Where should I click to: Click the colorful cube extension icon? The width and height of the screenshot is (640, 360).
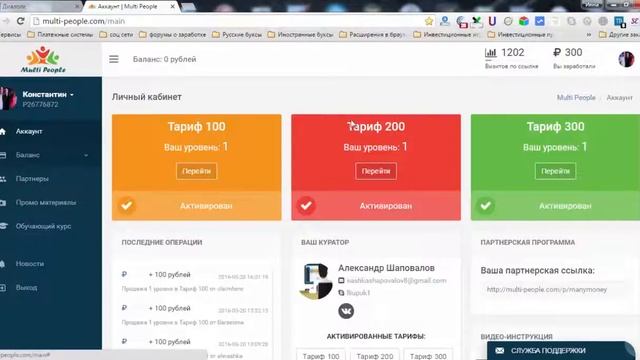pos(524,21)
